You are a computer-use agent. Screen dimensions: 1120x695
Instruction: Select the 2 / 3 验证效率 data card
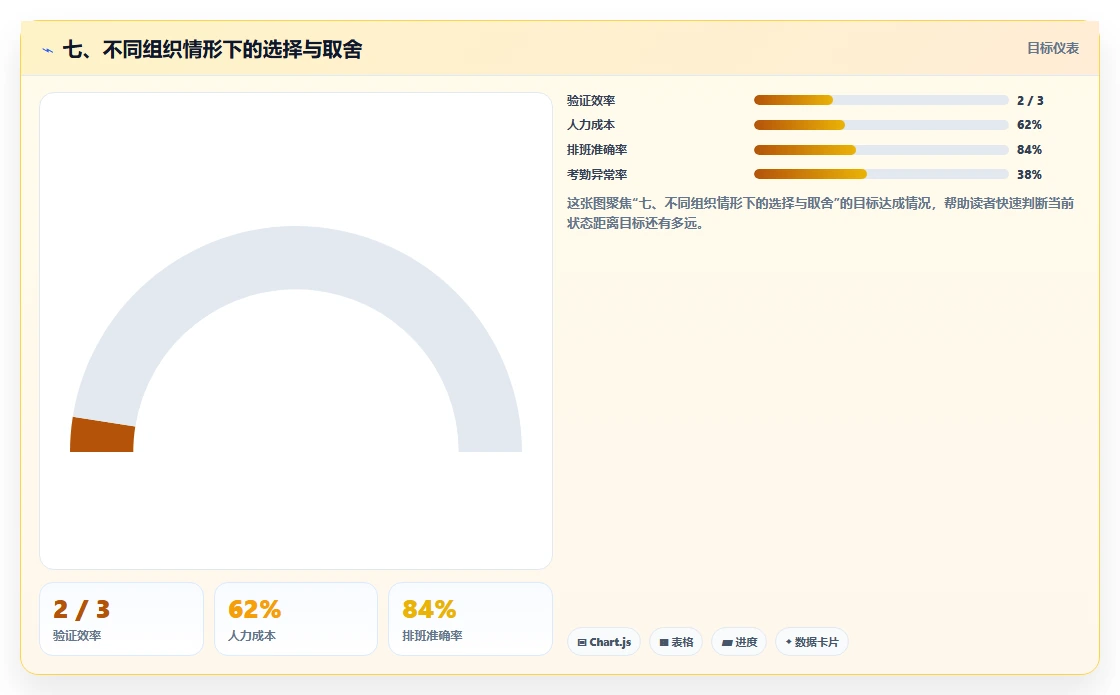[121, 619]
